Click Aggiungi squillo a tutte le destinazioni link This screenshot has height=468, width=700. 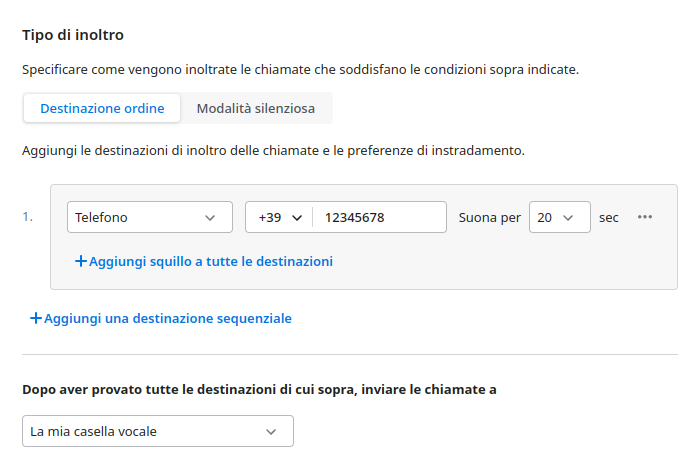pos(210,261)
